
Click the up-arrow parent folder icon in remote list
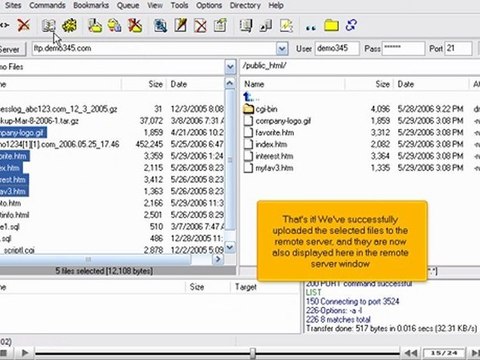coord(248,97)
